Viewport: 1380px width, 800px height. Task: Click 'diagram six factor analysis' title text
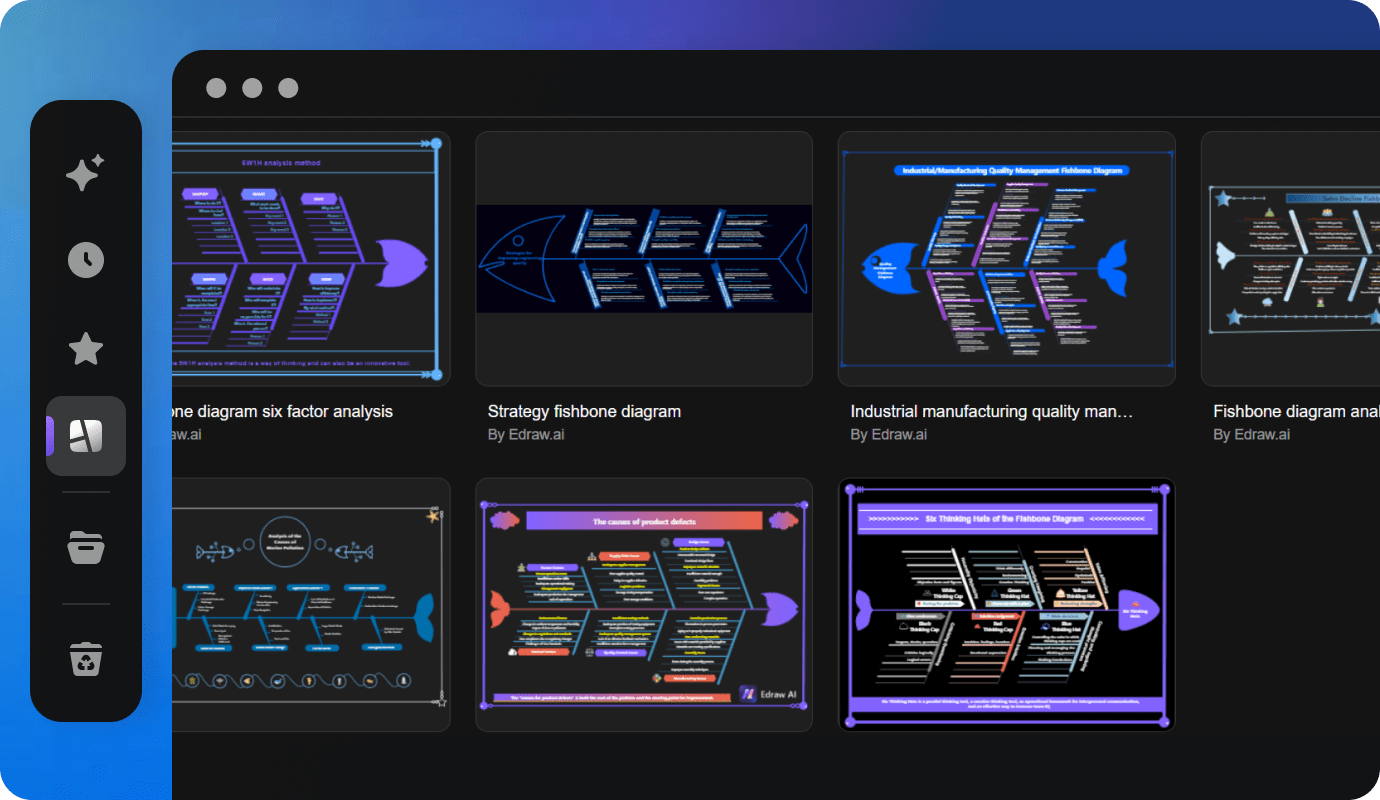click(x=295, y=411)
